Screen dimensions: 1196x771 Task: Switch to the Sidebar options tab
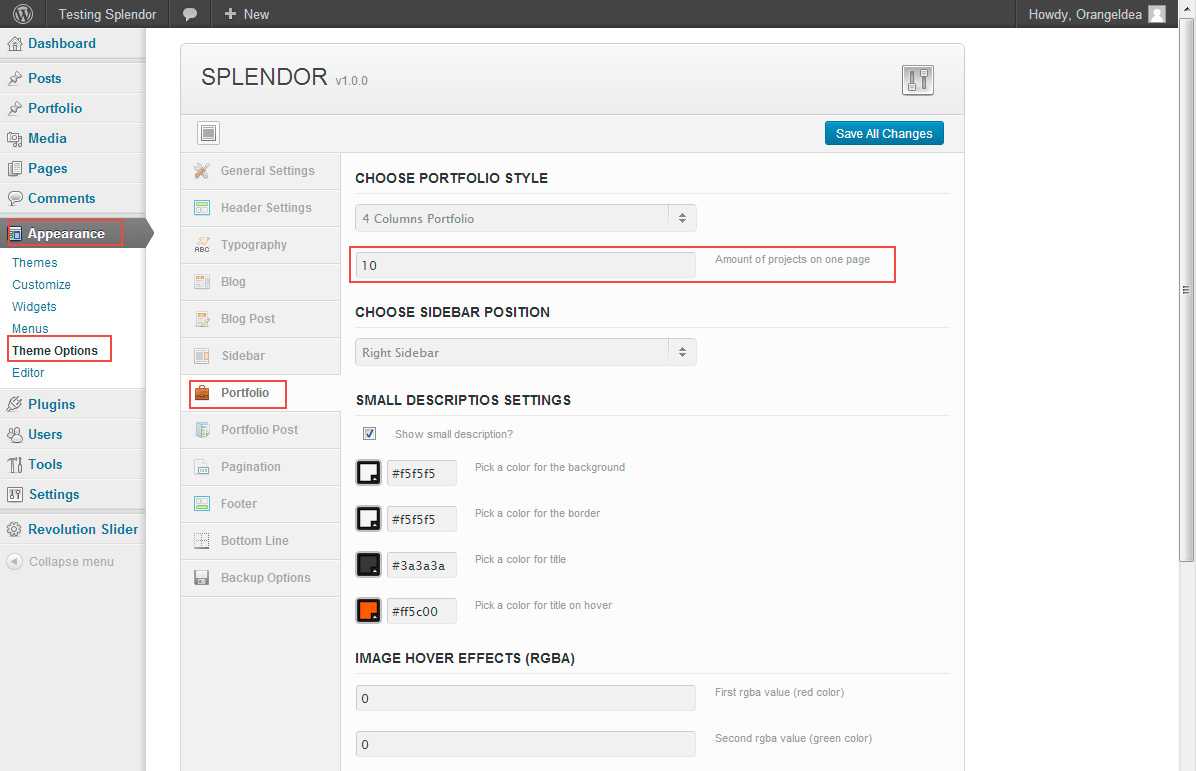pyautogui.click(x=261, y=355)
